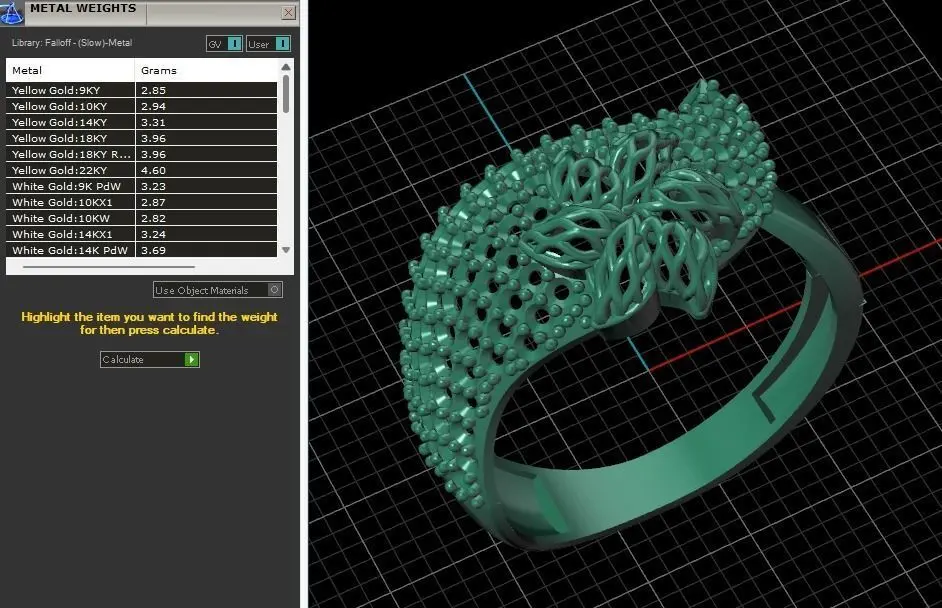942x608 pixels.
Task: Close the Metal Weights panel
Action: pos(288,12)
